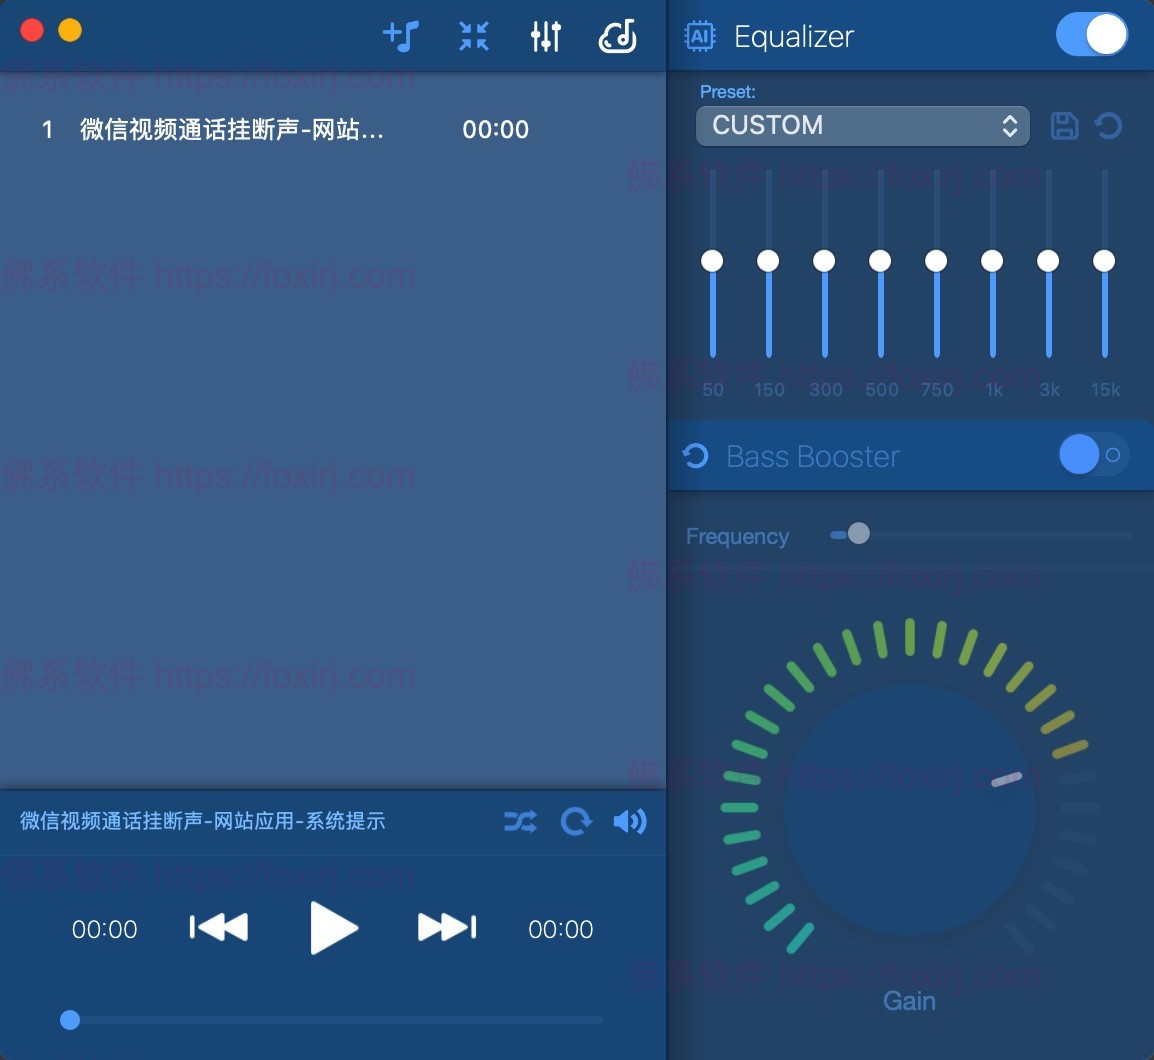
Task: Mute the playback volume
Action: click(x=631, y=821)
